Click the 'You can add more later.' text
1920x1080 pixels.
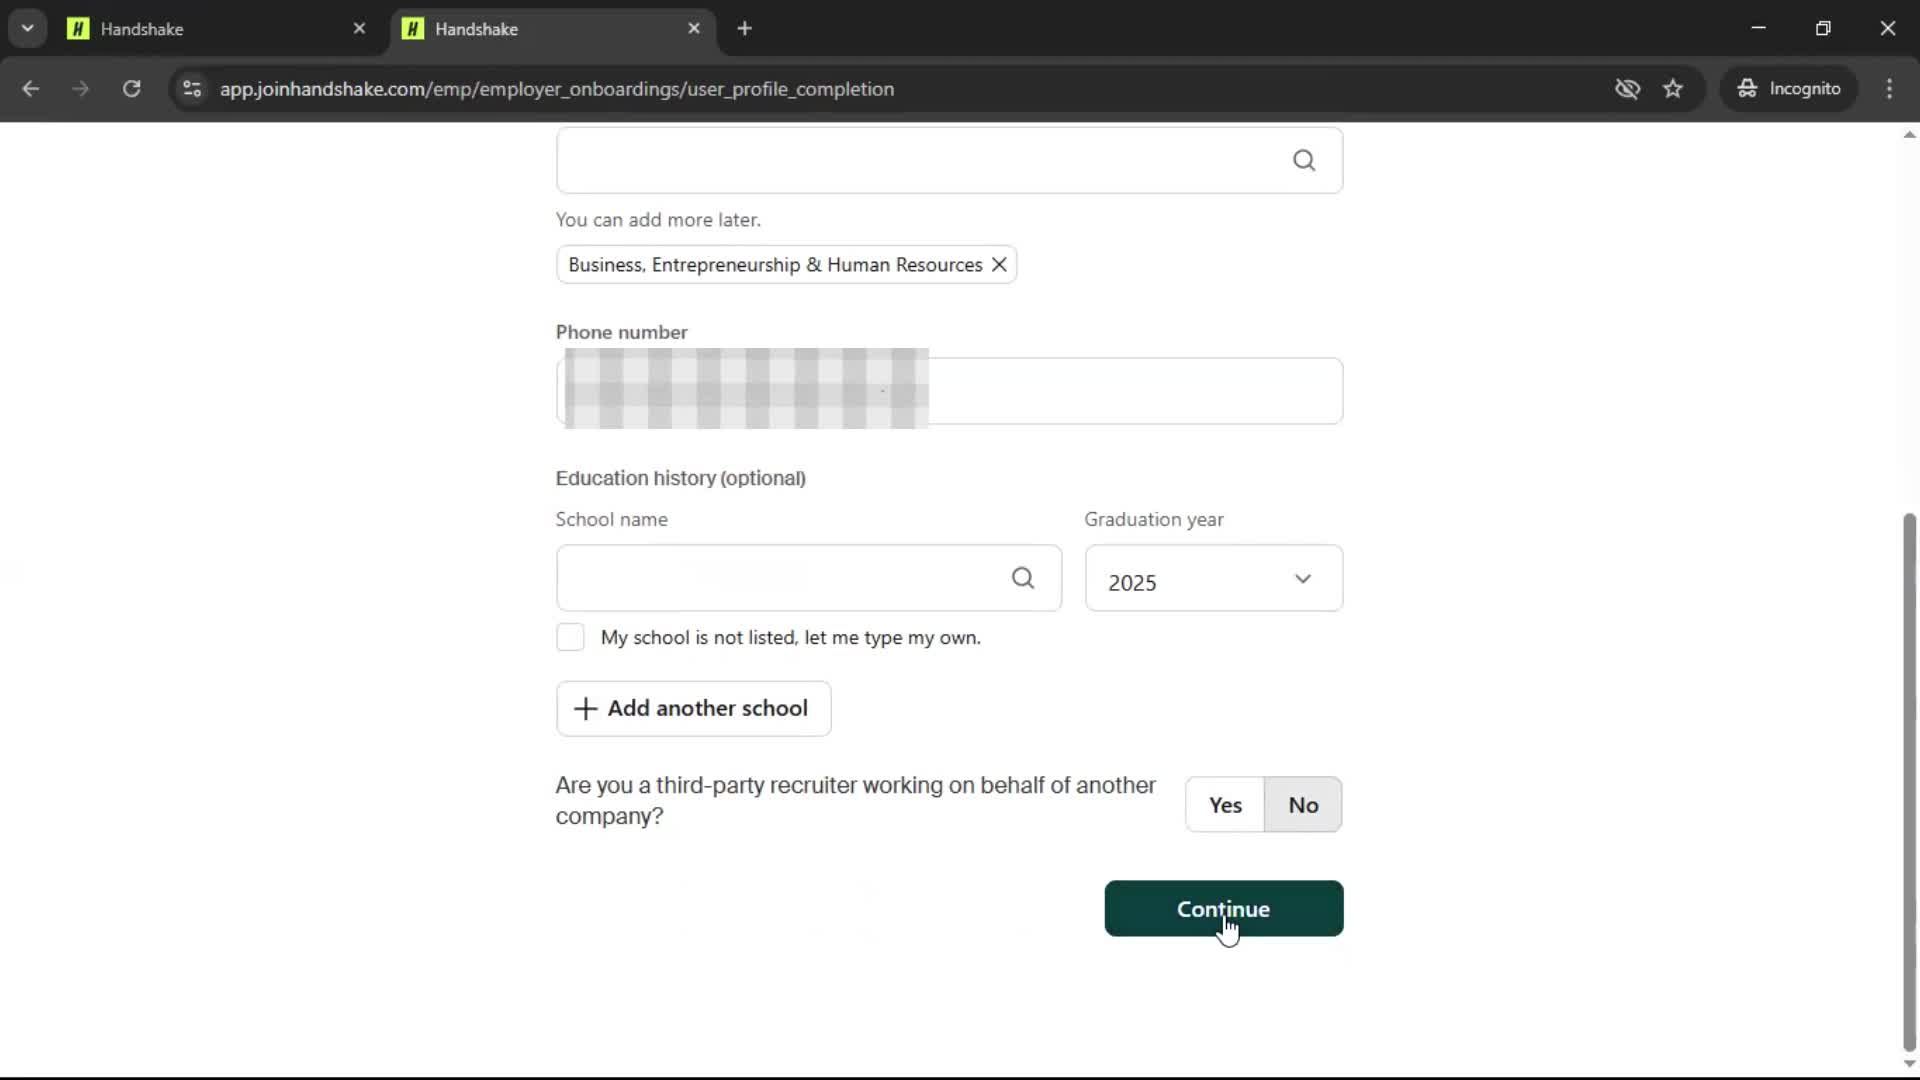(658, 220)
